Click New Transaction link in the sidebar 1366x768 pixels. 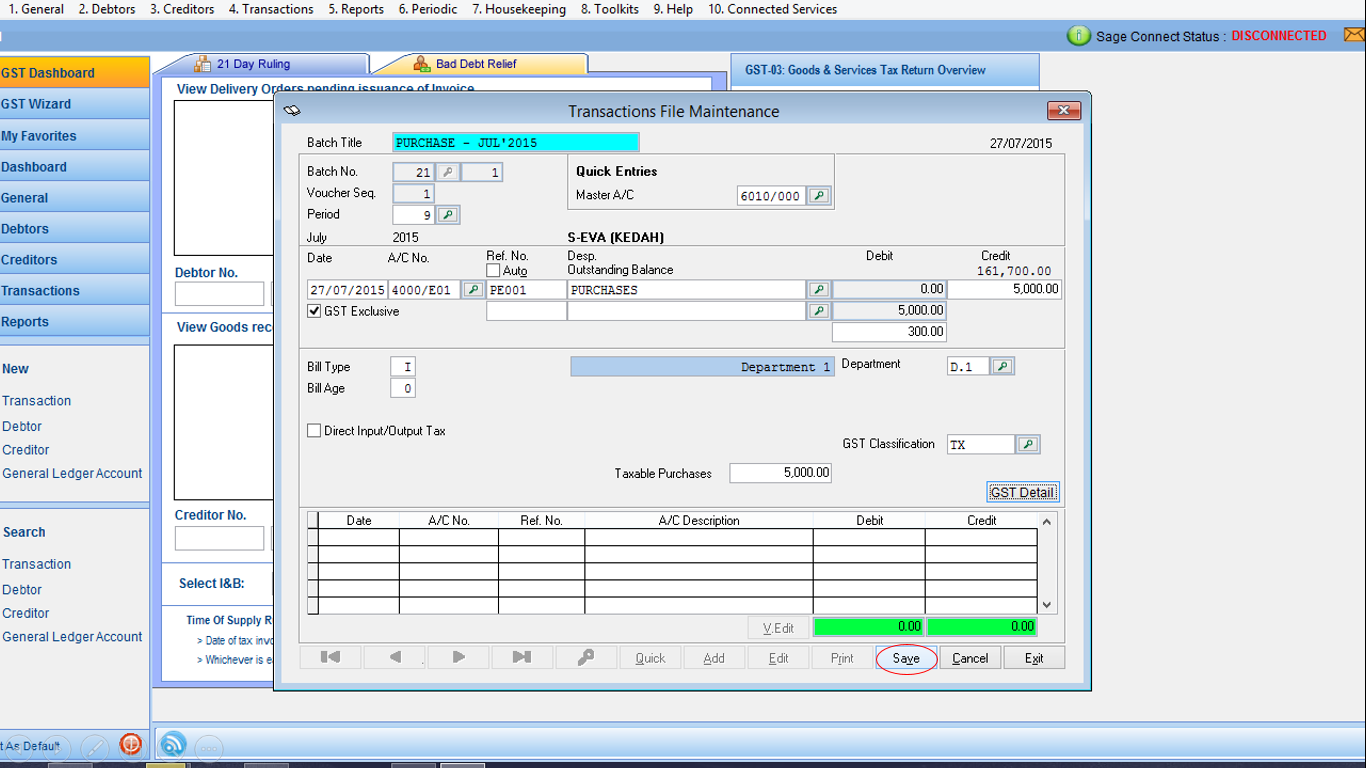(x=37, y=401)
